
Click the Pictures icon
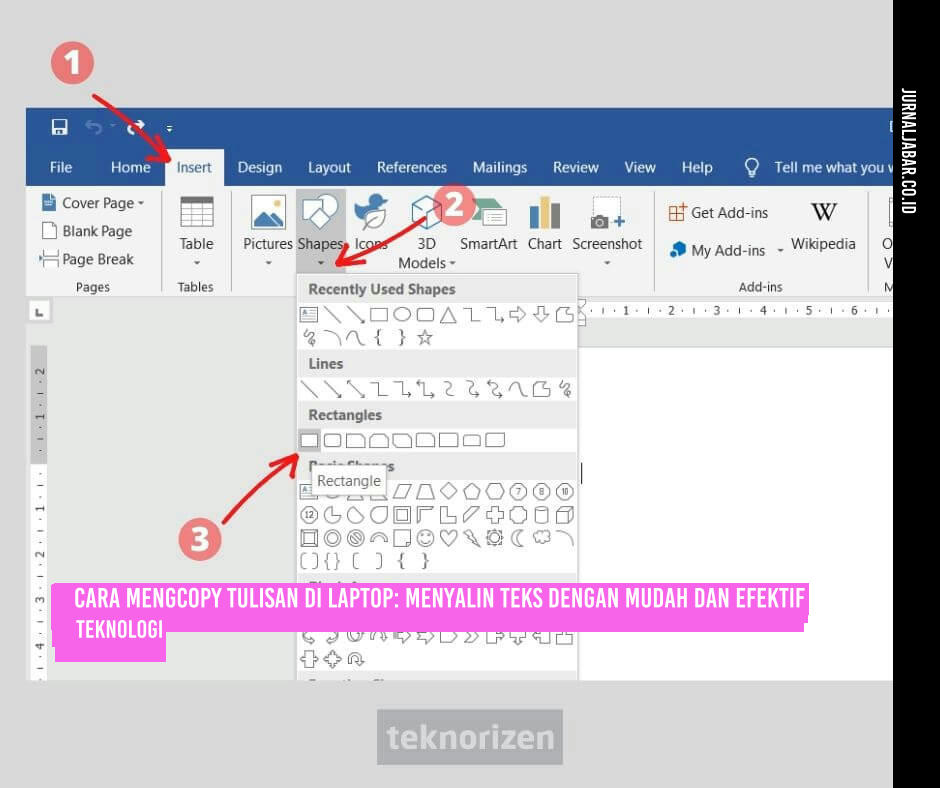click(268, 212)
